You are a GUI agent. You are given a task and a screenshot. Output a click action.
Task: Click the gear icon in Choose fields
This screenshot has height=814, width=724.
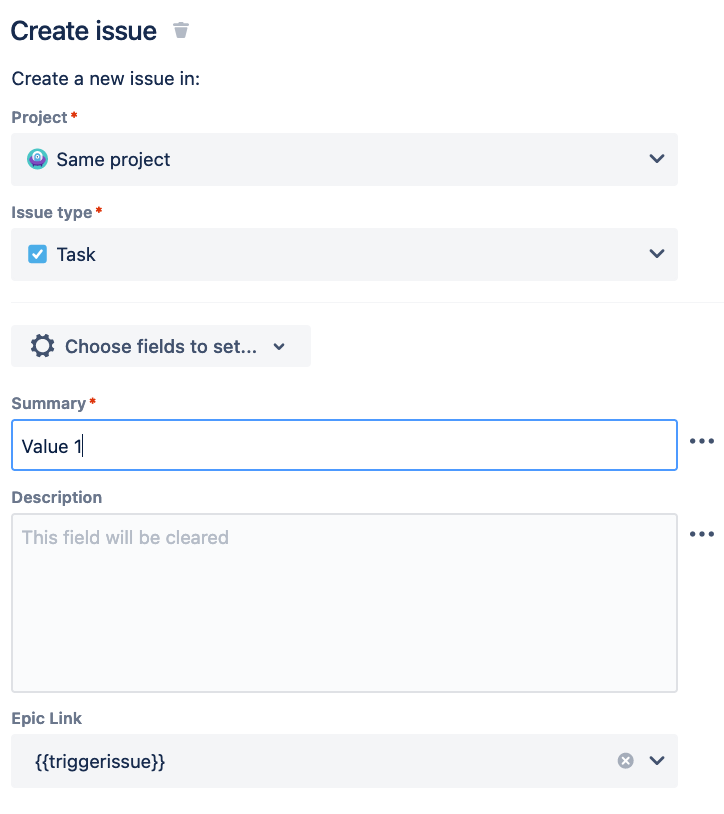point(42,346)
